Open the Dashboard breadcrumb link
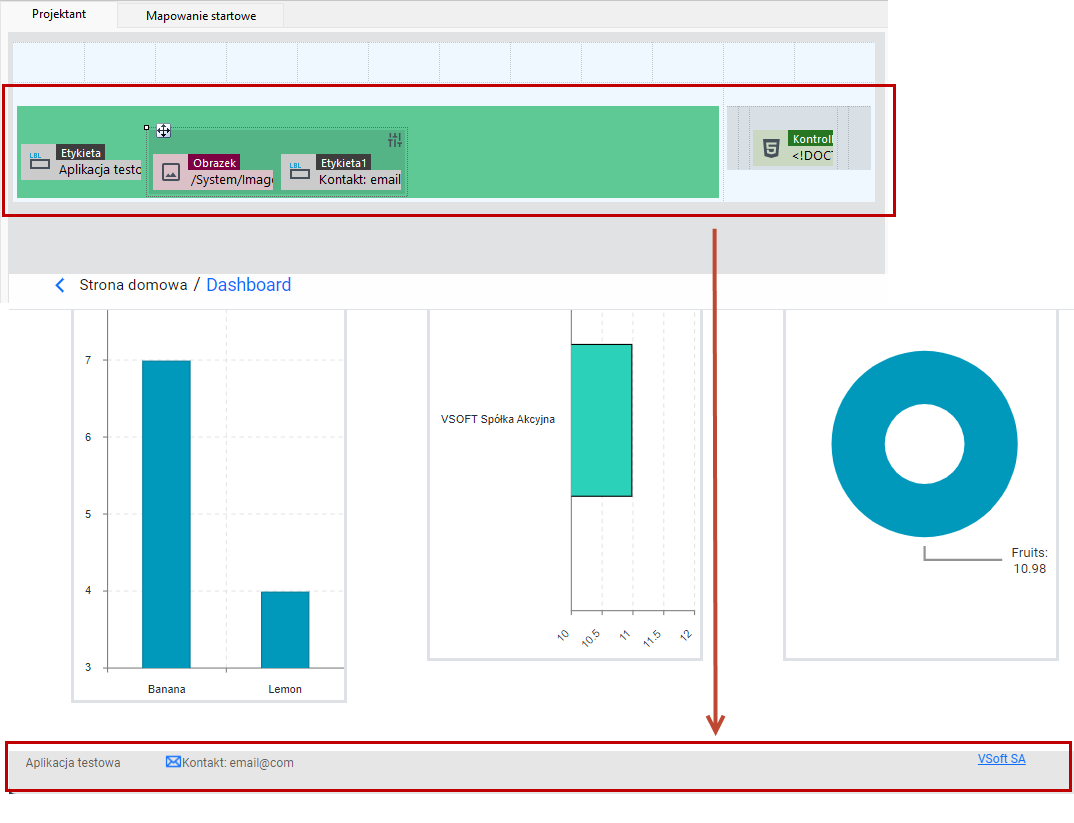Image resolution: width=1074 pixels, height=823 pixels. pyautogui.click(x=249, y=285)
